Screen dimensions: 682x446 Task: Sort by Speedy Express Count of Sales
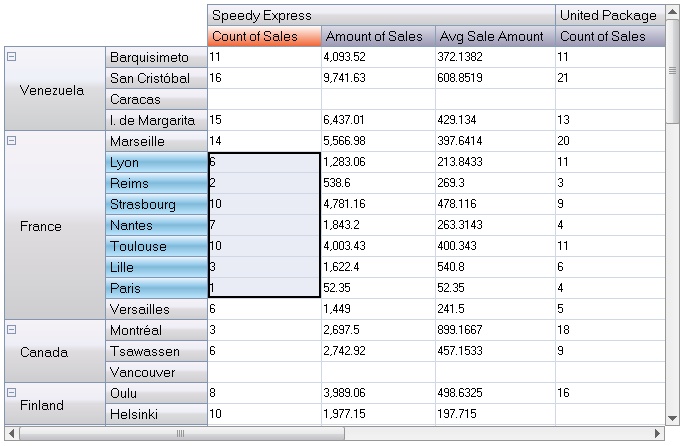tap(264, 37)
